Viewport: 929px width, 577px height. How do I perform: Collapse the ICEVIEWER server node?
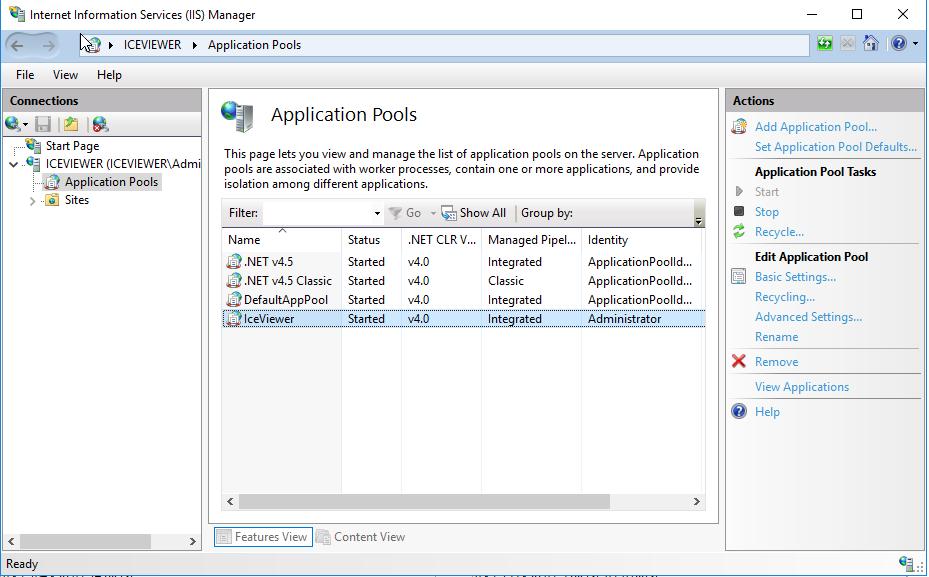13,164
